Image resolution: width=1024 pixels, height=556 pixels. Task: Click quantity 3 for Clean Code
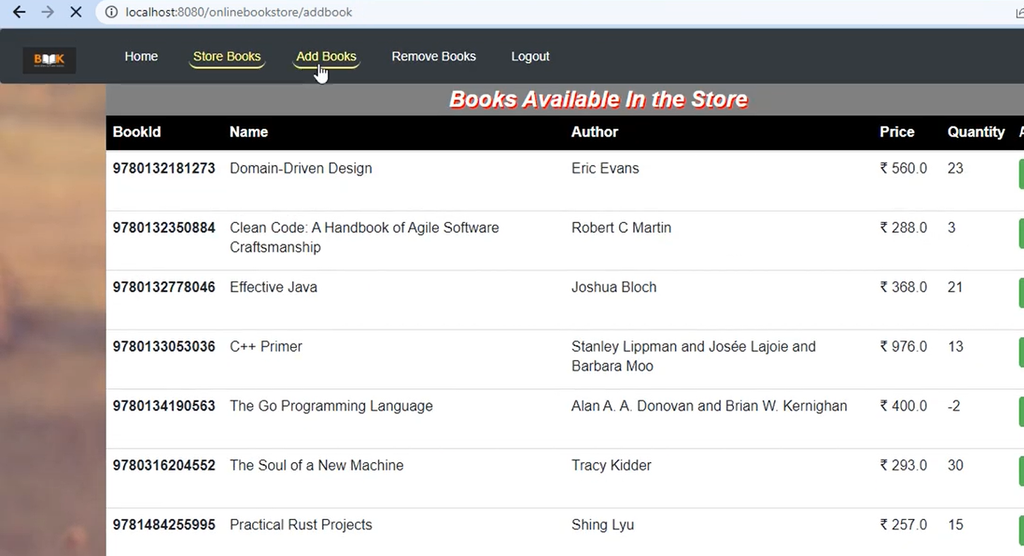click(x=952, y=227)
